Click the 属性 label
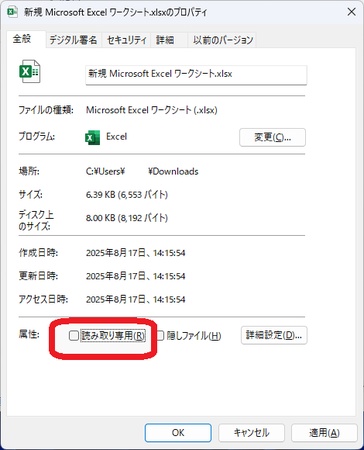Screen dimensions: 364x450 (x=29, y=334)
